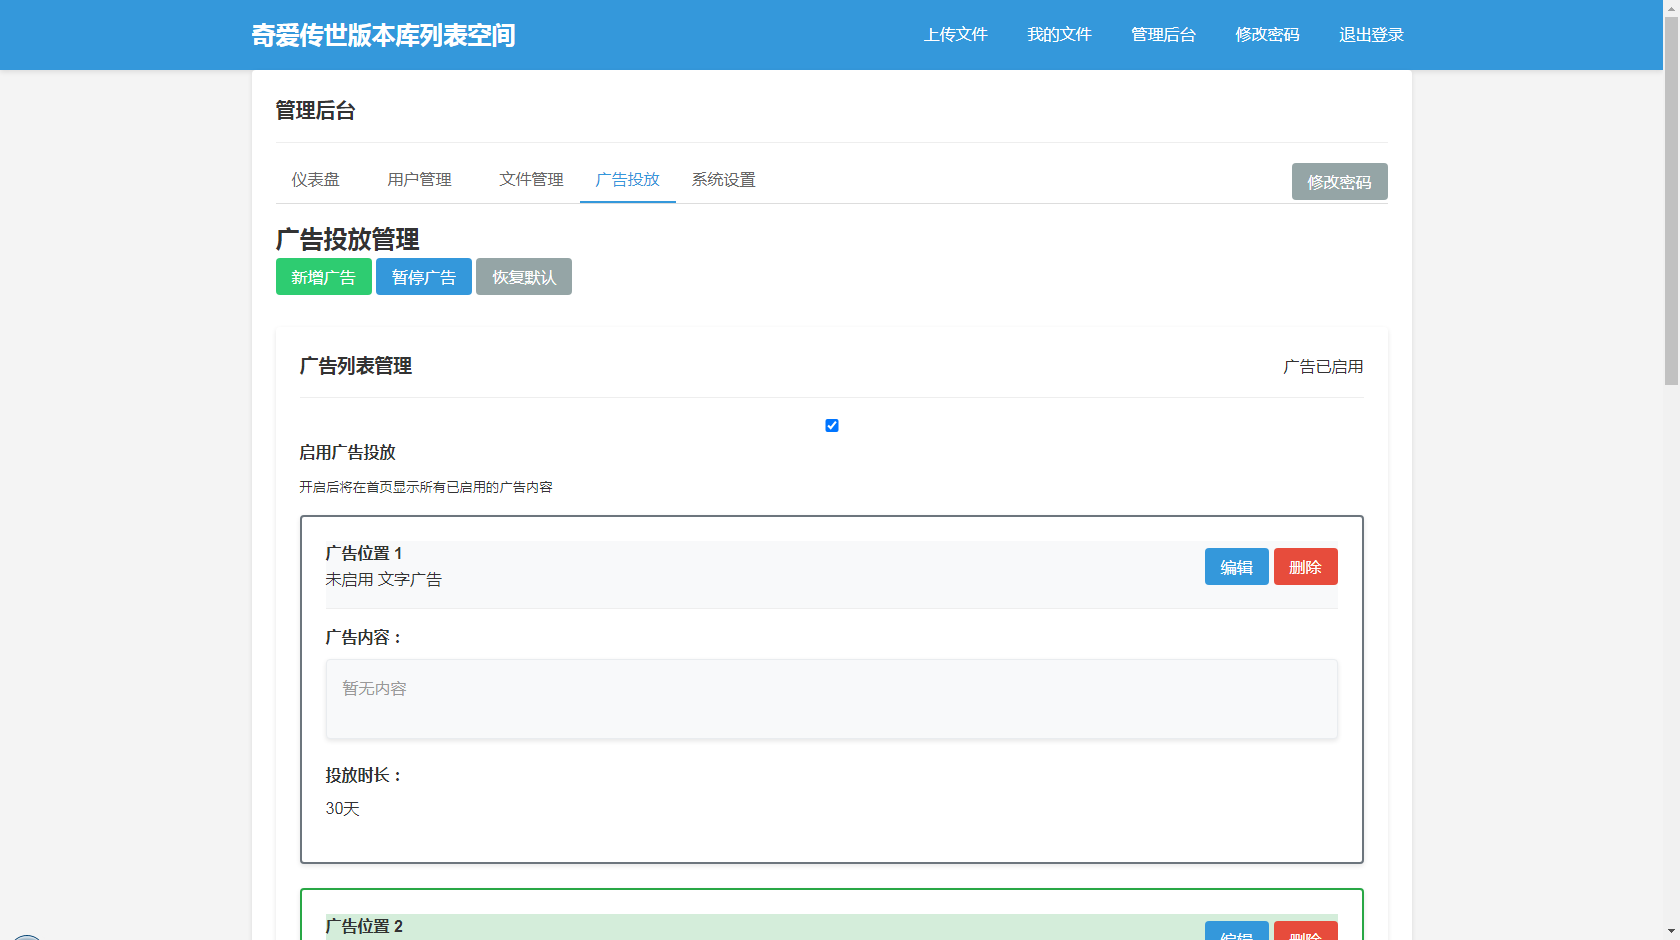Click 修改密码 in the blue header bar
This screenshot has width=1680, height=940.
pos(1267,35)
